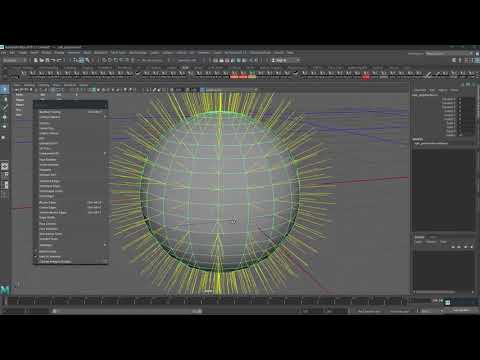Toggle Backface Culling in Polygons menu
Screen dimensions: 480x360
coord(71,112)
